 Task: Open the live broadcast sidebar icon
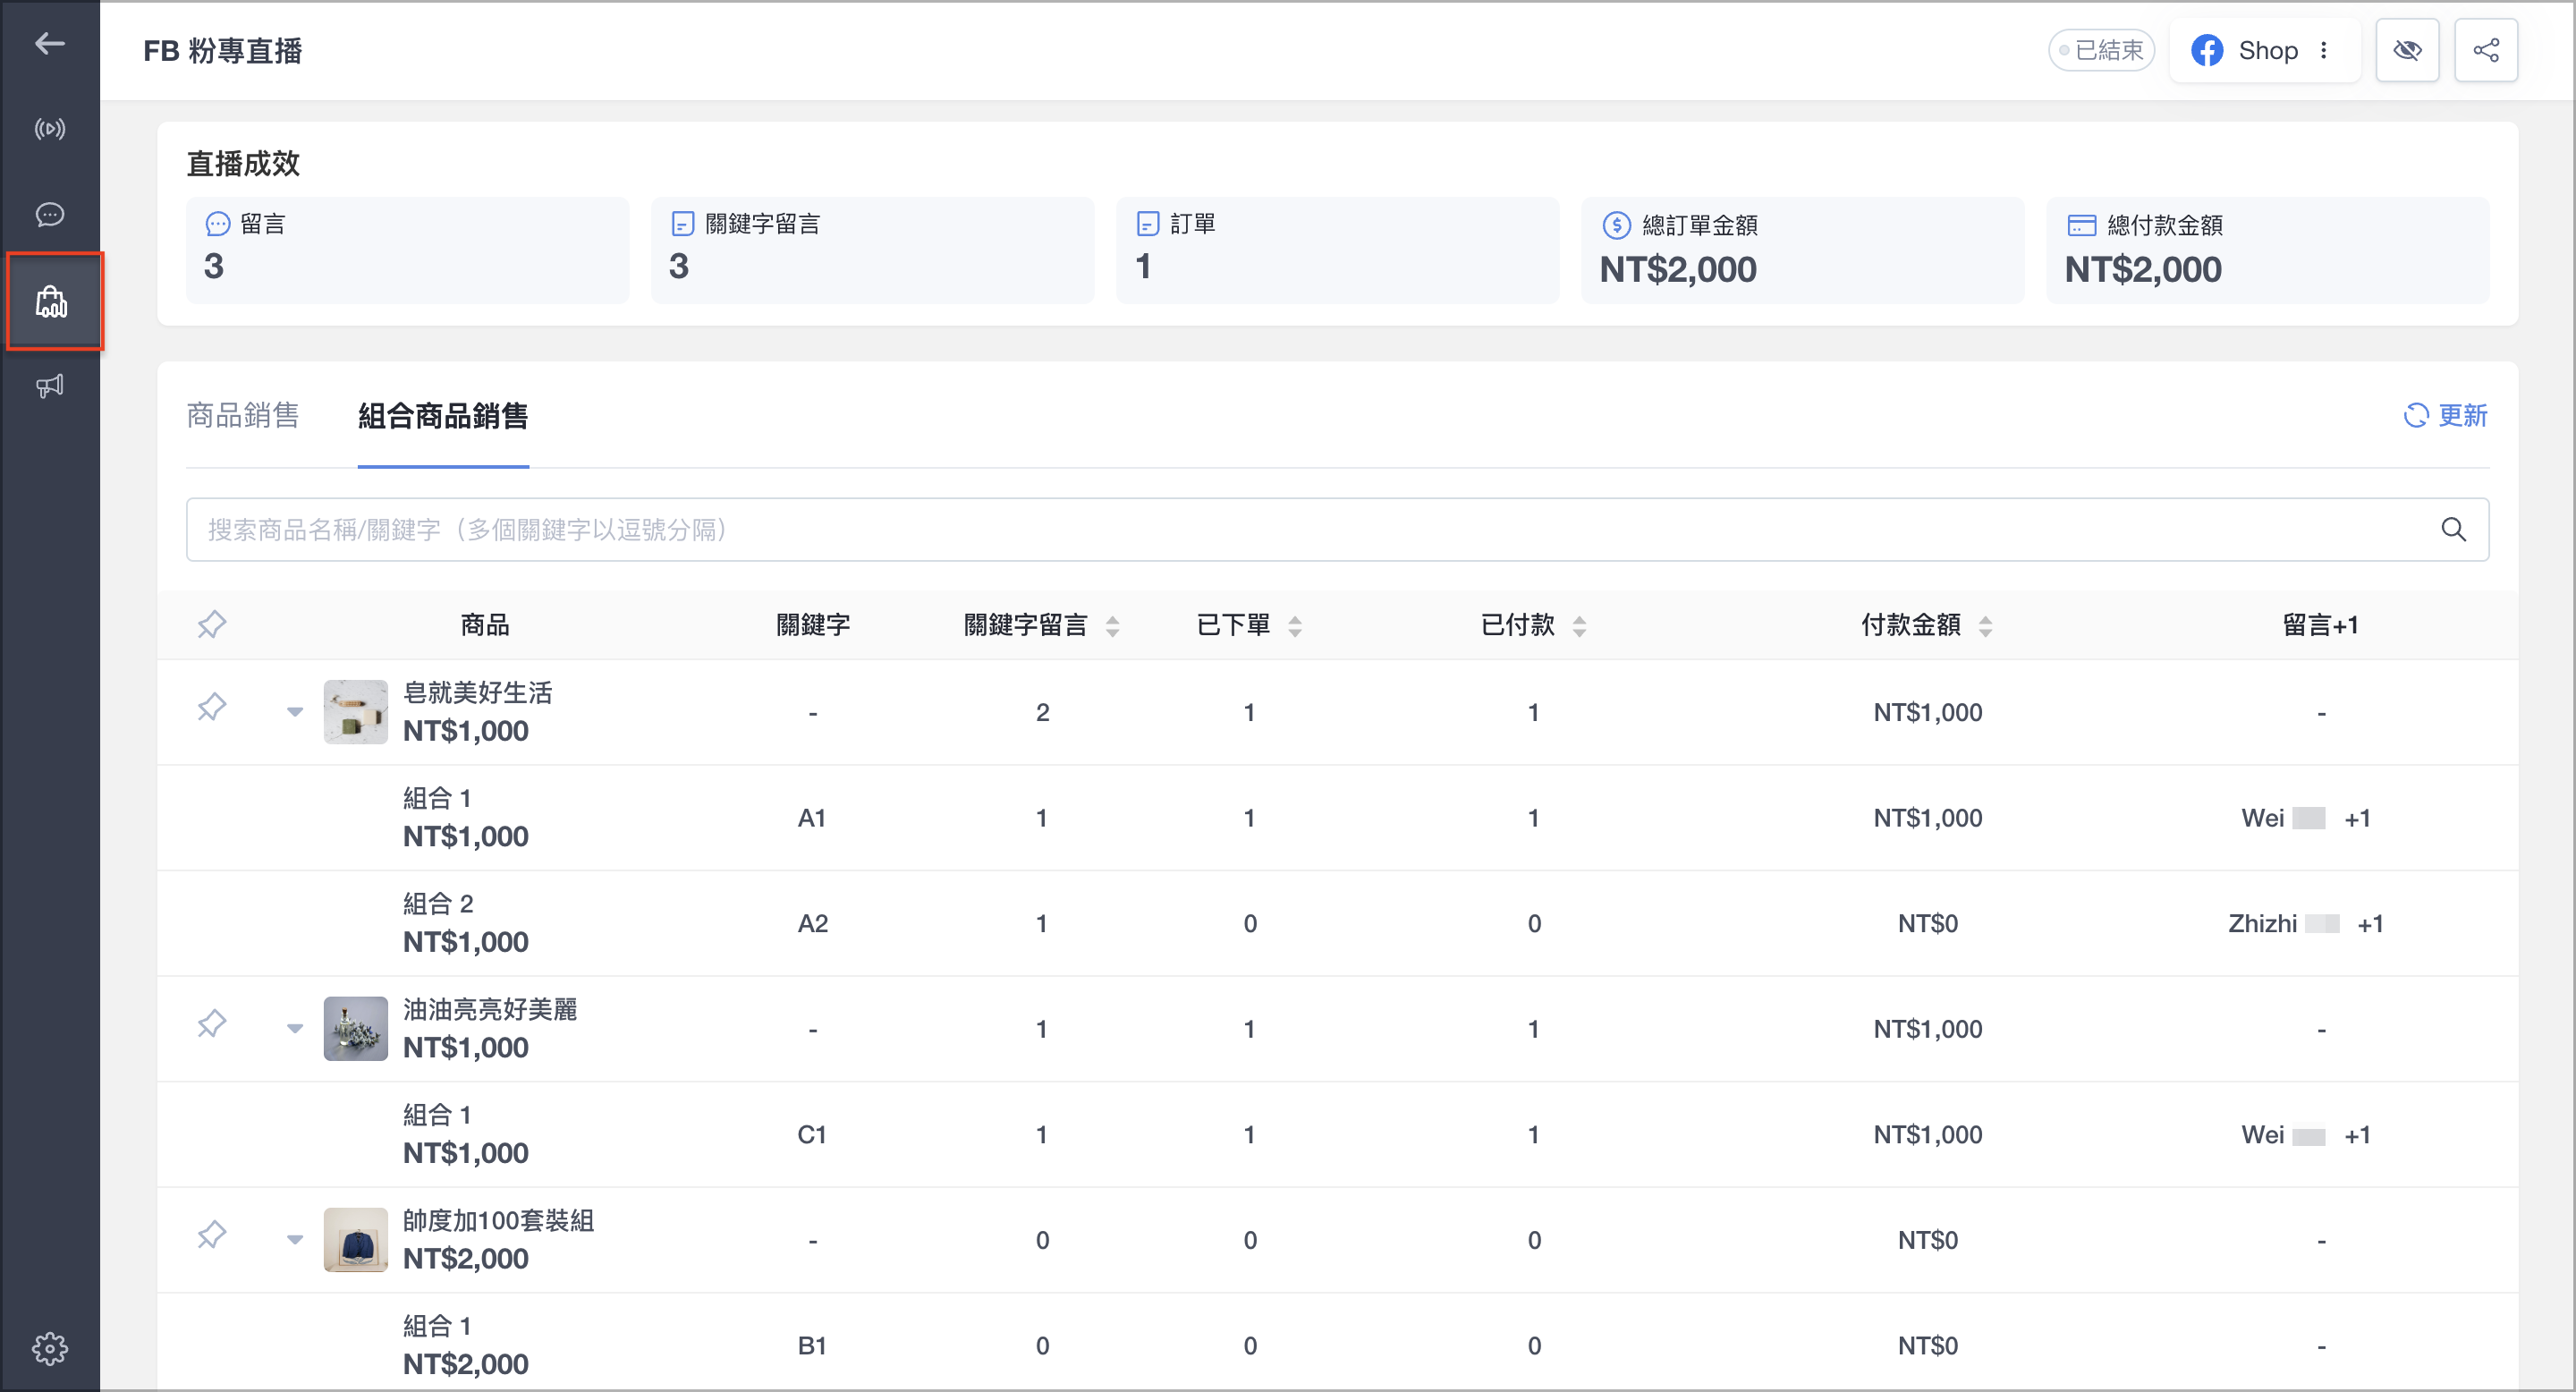point(49,129)
